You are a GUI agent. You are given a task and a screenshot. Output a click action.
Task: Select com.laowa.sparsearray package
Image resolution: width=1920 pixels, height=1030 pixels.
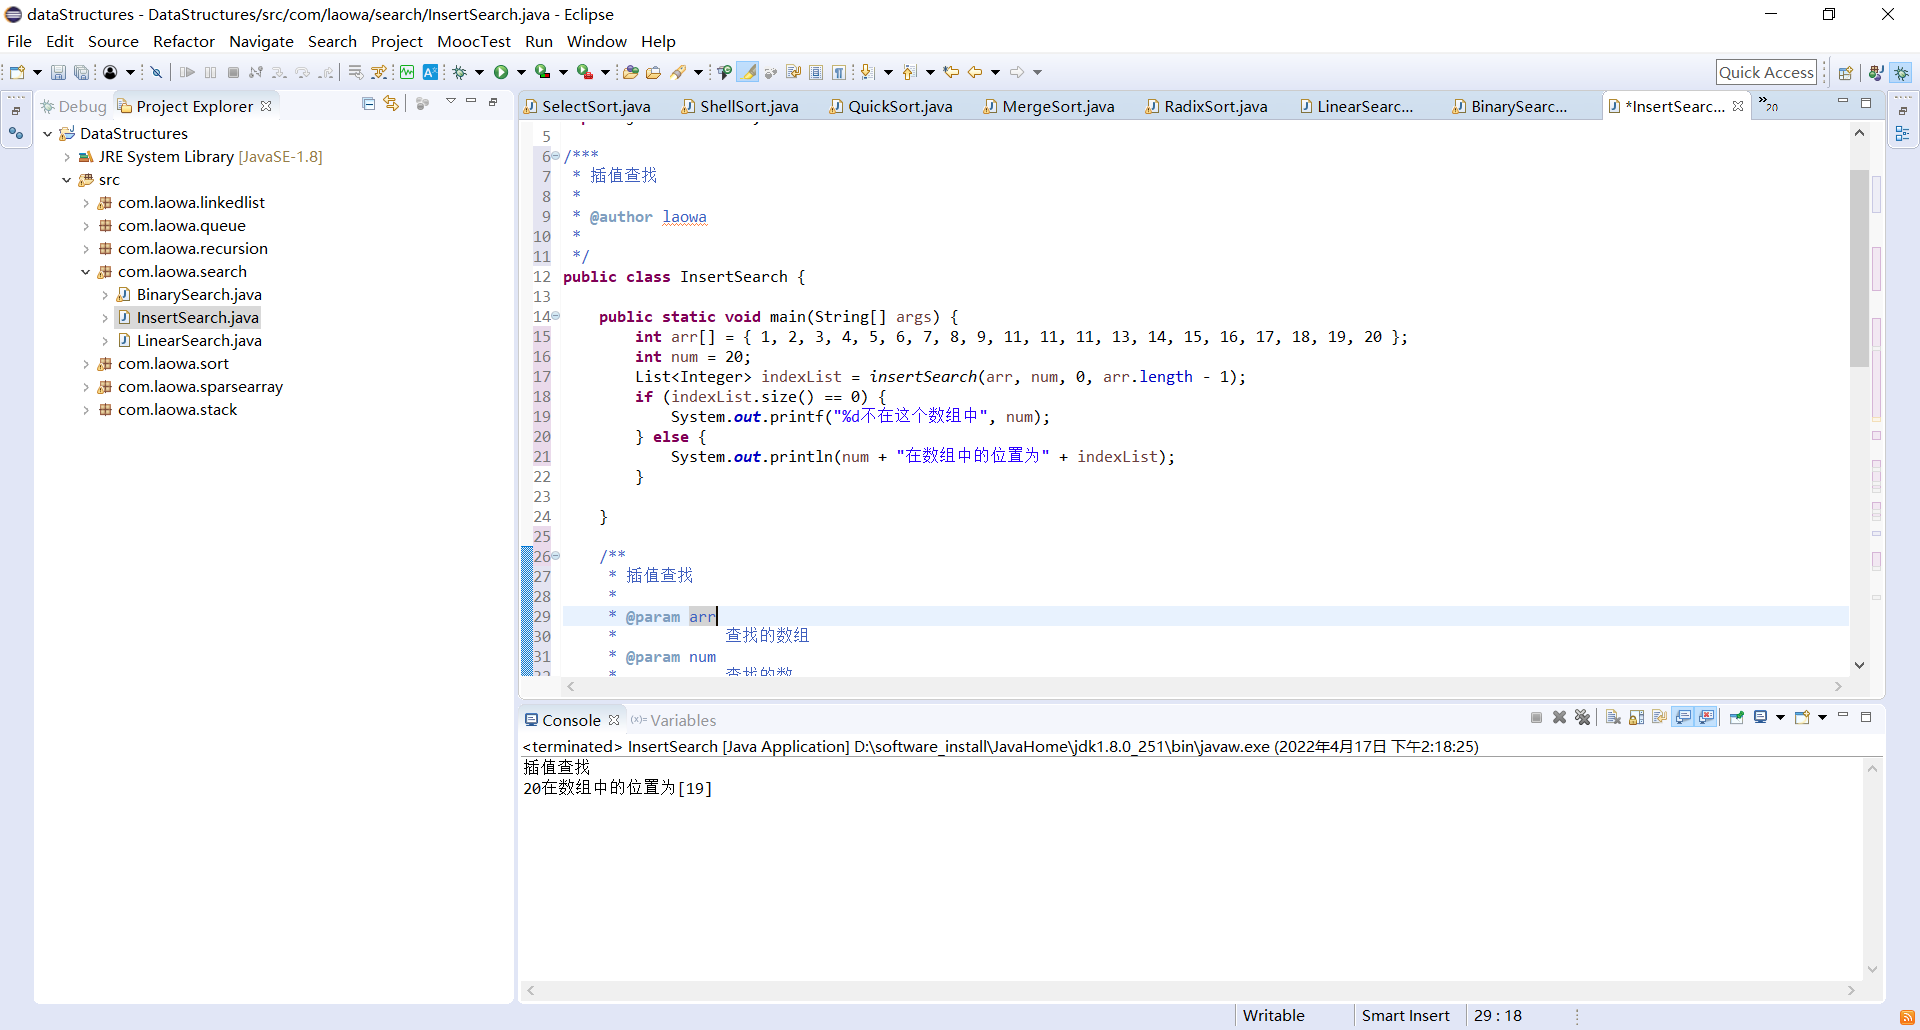click(x=200, y=387)
